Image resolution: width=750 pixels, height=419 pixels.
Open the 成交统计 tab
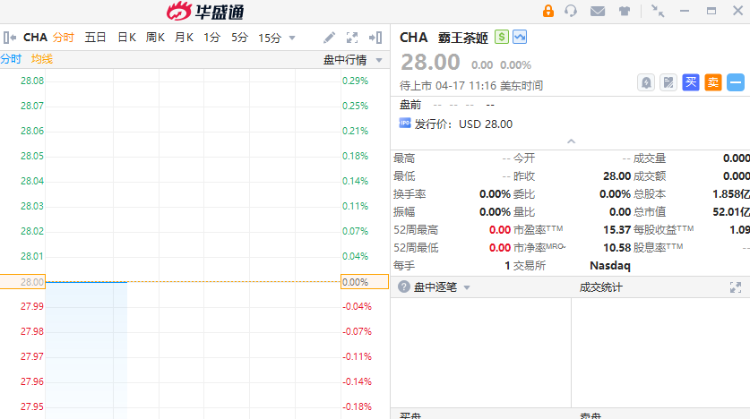click(601, 287)
